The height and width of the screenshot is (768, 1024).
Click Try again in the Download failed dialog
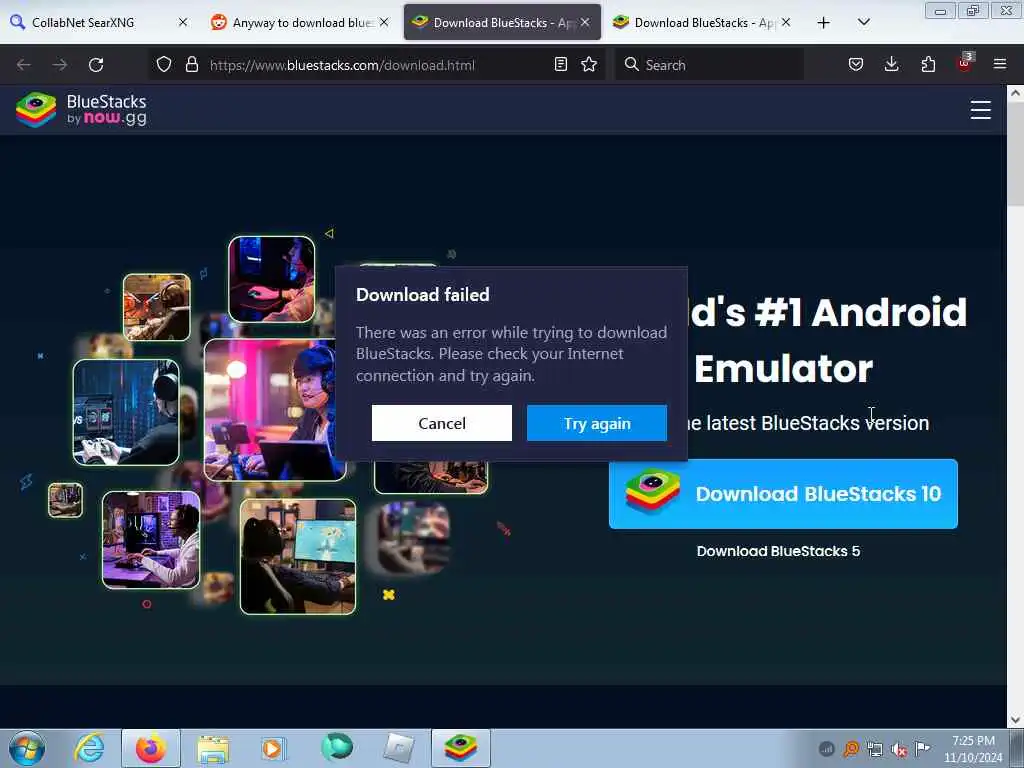pos(597,423)
